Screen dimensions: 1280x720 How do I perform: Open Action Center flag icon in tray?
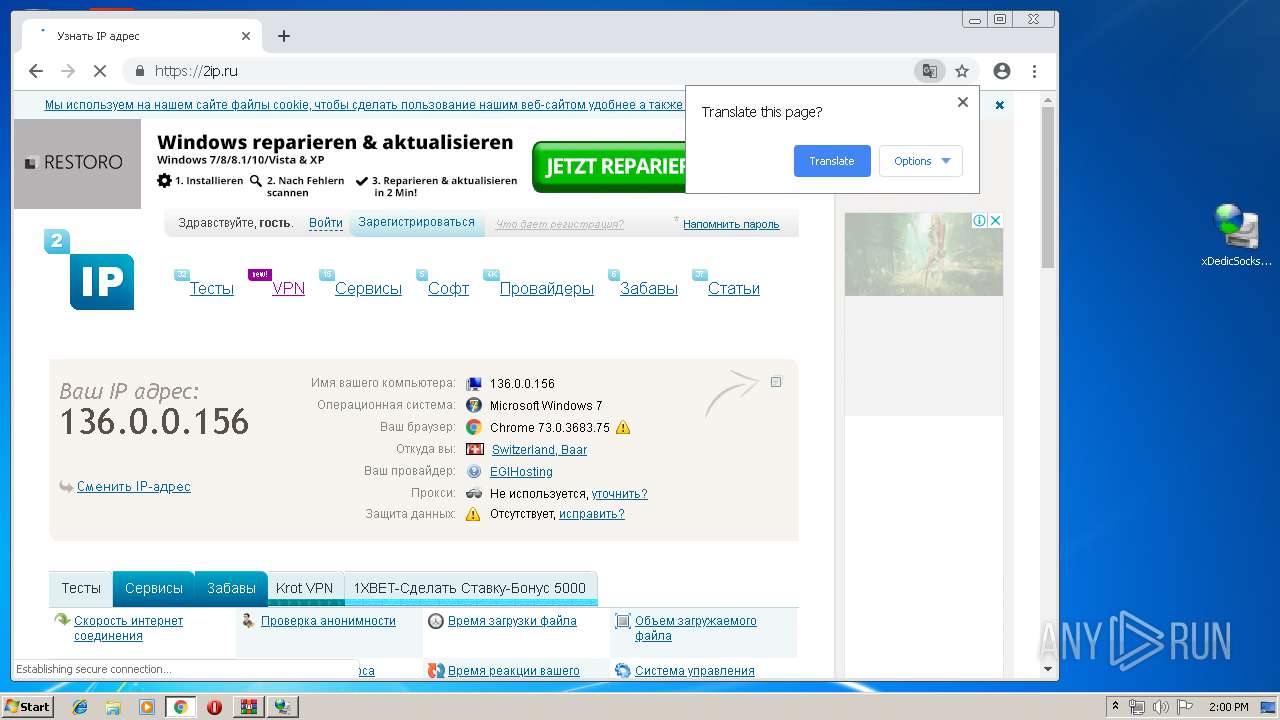tap(1183, 707)
